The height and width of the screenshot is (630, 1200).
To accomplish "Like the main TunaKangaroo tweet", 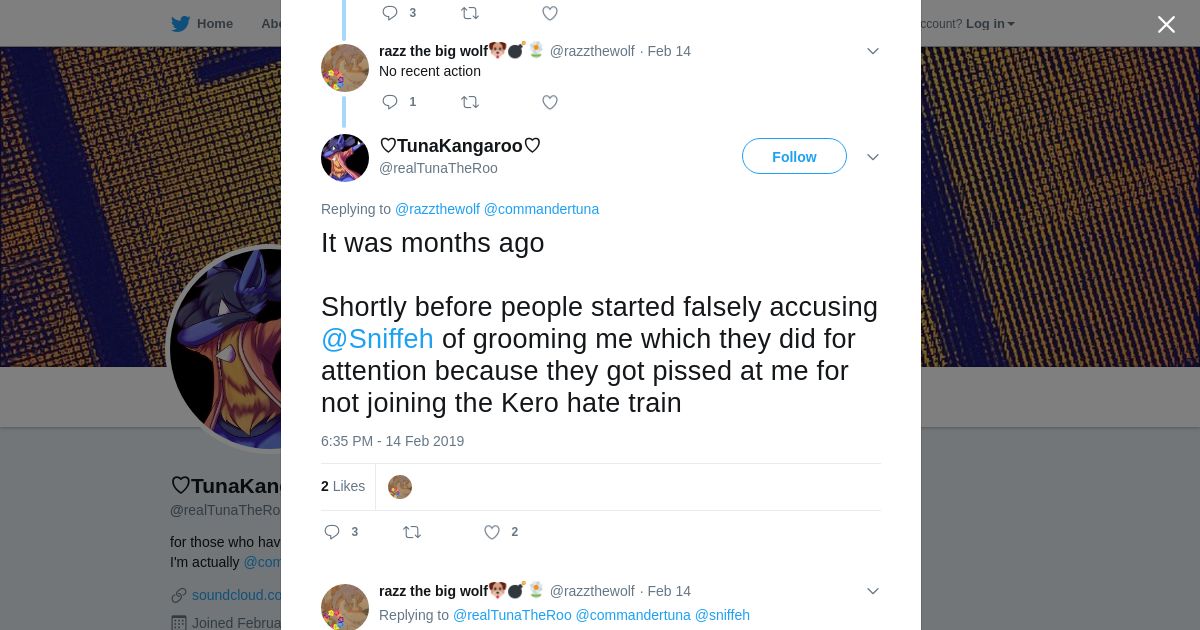I will 492,532.
